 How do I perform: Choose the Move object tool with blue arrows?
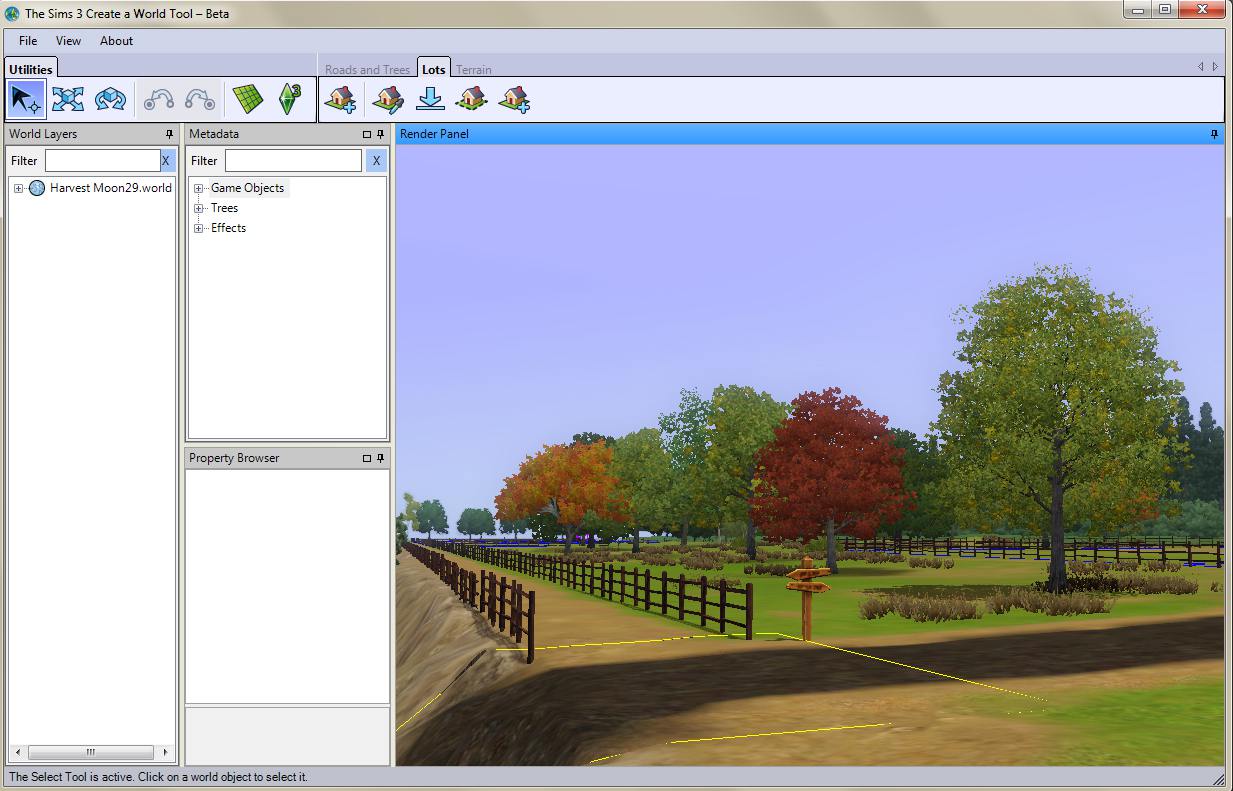pos(68,99)
